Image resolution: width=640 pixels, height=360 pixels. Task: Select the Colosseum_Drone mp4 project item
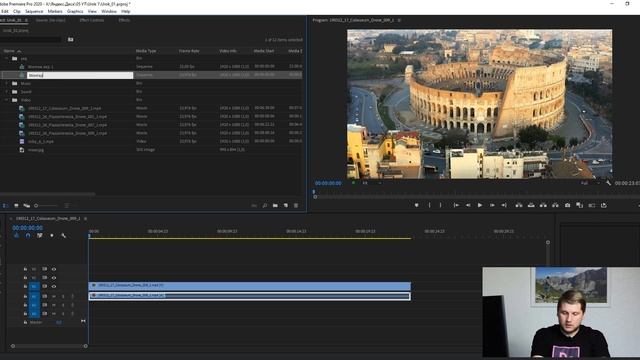(64, 109)
